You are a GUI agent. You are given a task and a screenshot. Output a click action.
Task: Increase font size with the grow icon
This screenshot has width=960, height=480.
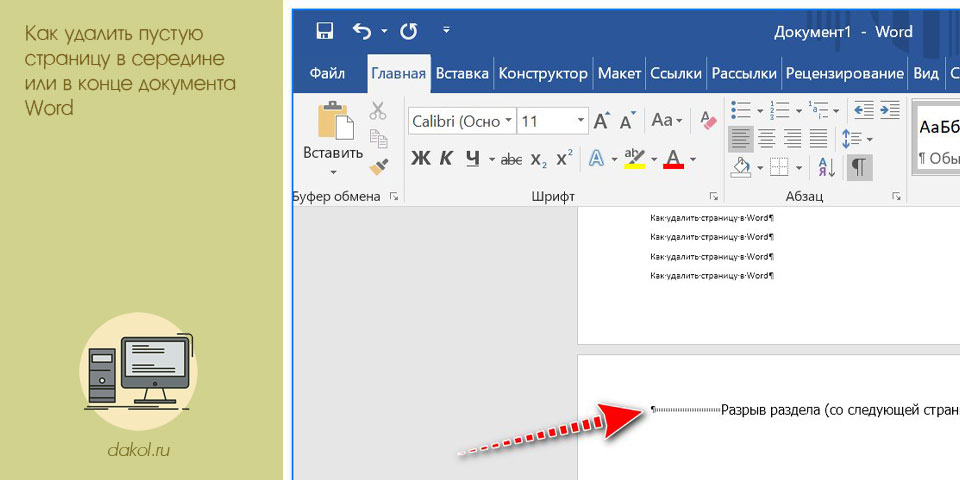pyautogui.click(x=601, y=121)
